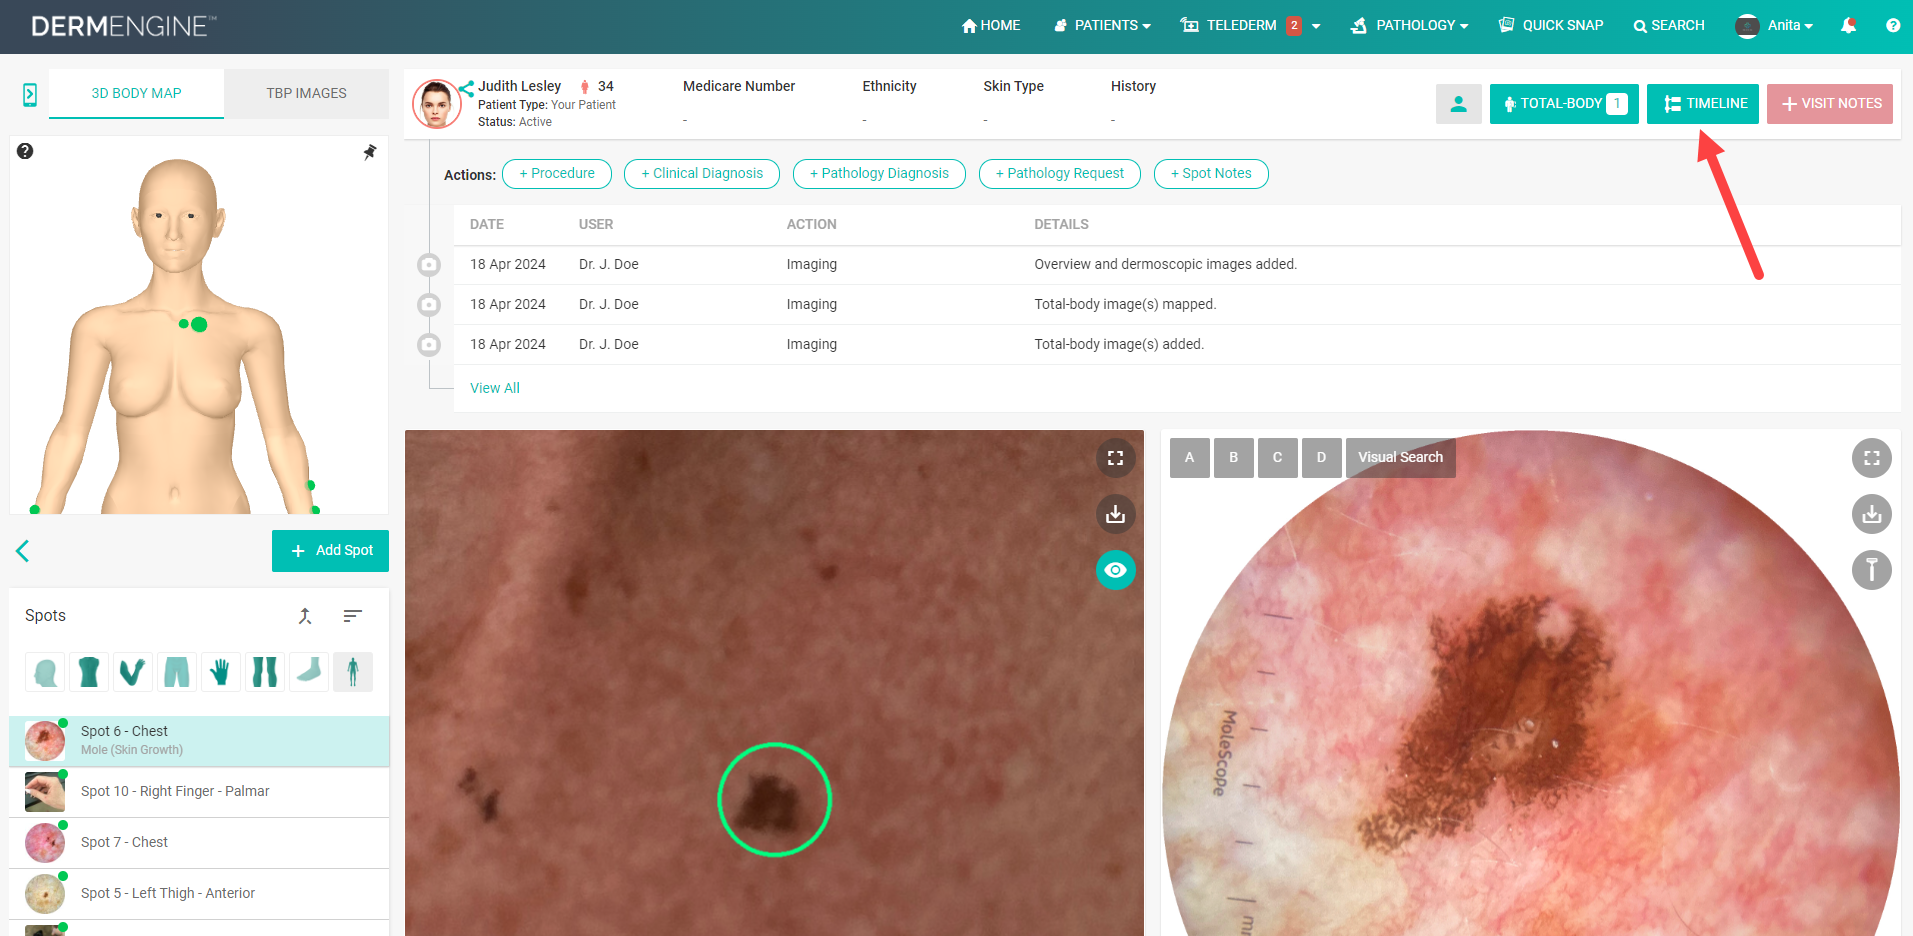Click the View All history link
Viewport: 1913px width, 936px height.
(495, 388)
